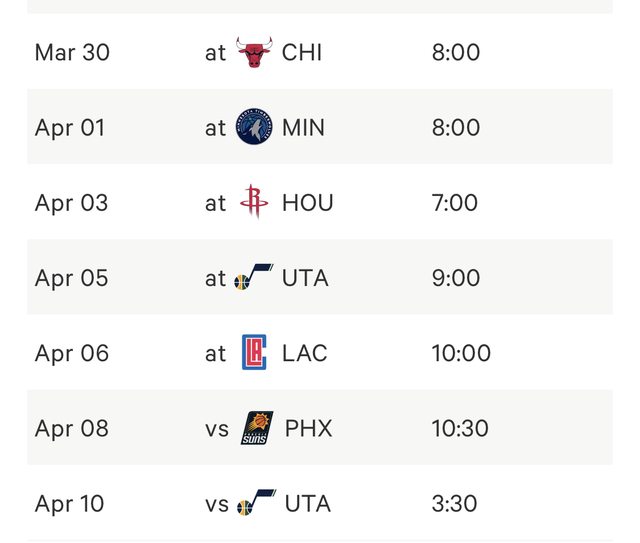Click the Phoenix Suns logo
This screenshot has width=640, height=543.
[x=257, y=428]
